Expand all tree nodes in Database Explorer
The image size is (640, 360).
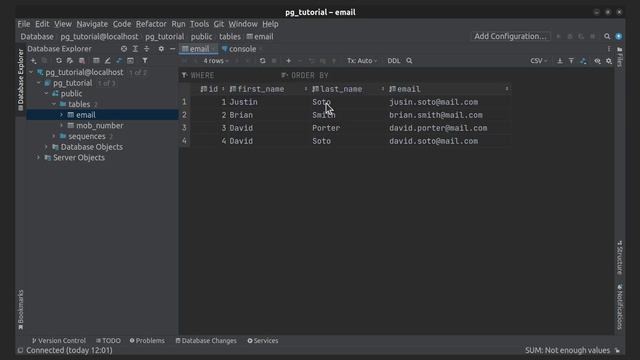135,49
